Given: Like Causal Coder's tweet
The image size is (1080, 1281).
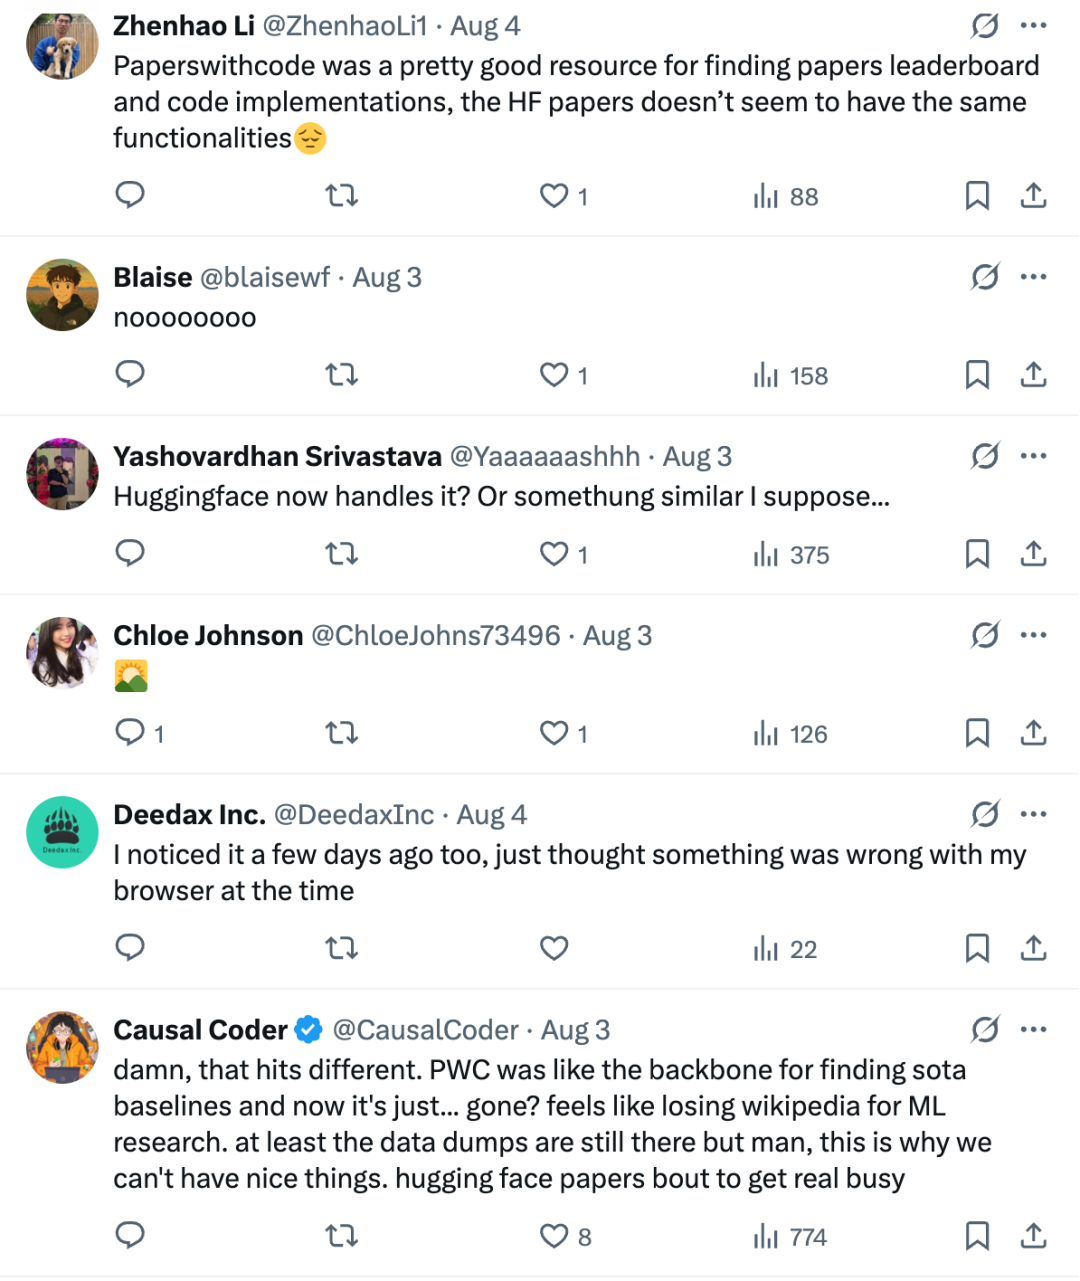Looking at the screenshot, I should tap(554, 1237).
